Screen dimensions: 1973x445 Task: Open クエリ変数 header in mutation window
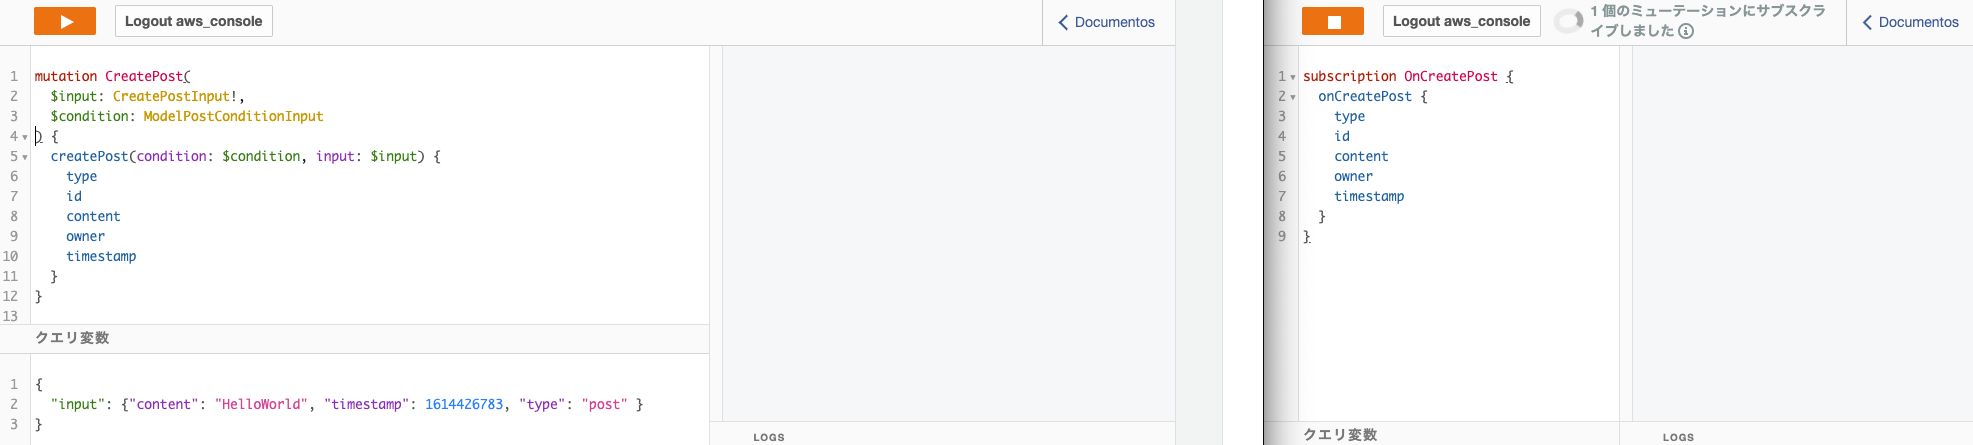[x=72, y=338]
